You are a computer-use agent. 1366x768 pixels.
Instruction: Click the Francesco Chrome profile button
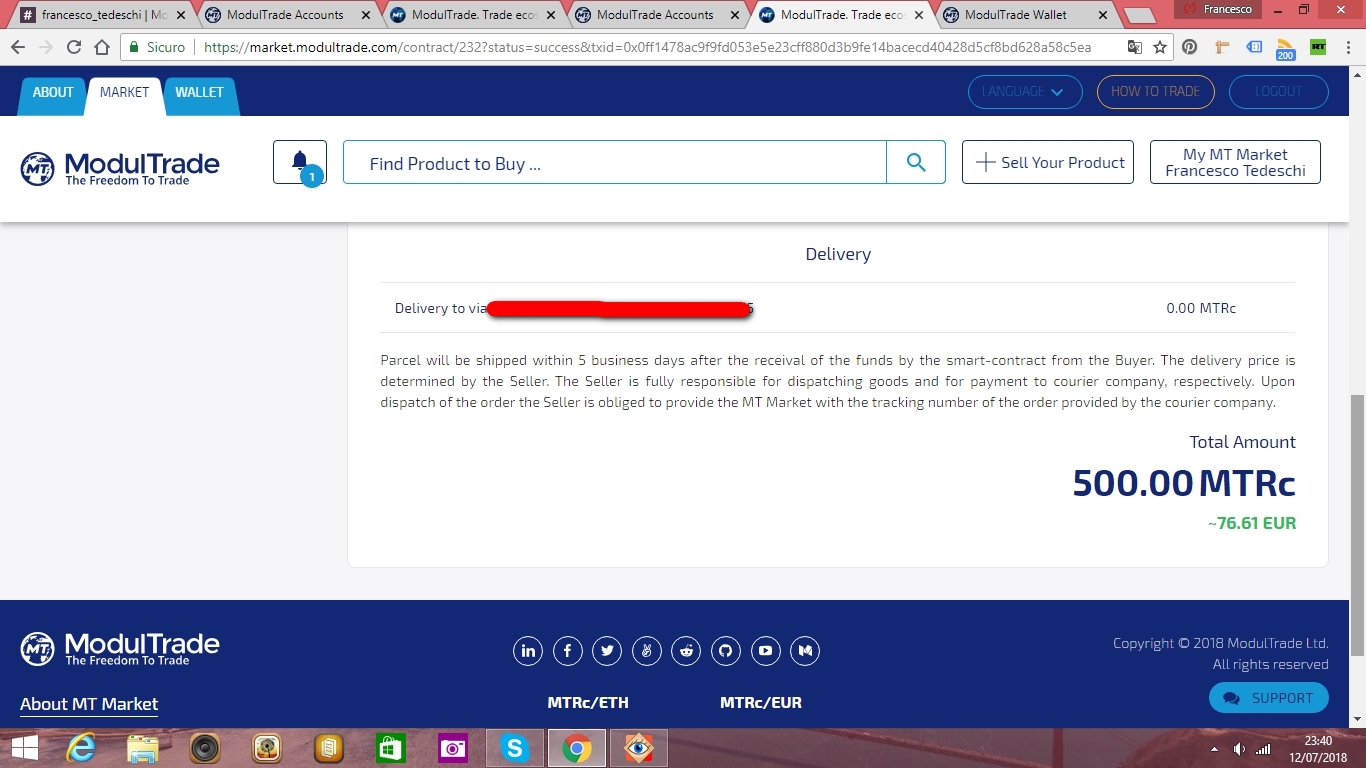pyautogui.click(x=1217, y=9)
